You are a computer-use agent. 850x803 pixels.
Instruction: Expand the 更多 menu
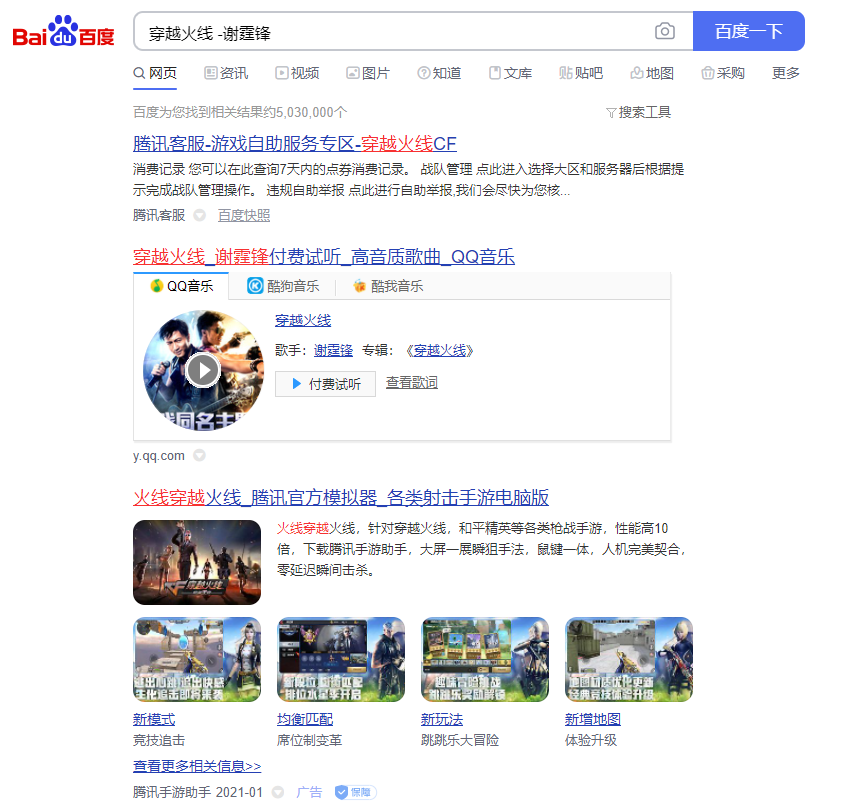pos(786,73)
